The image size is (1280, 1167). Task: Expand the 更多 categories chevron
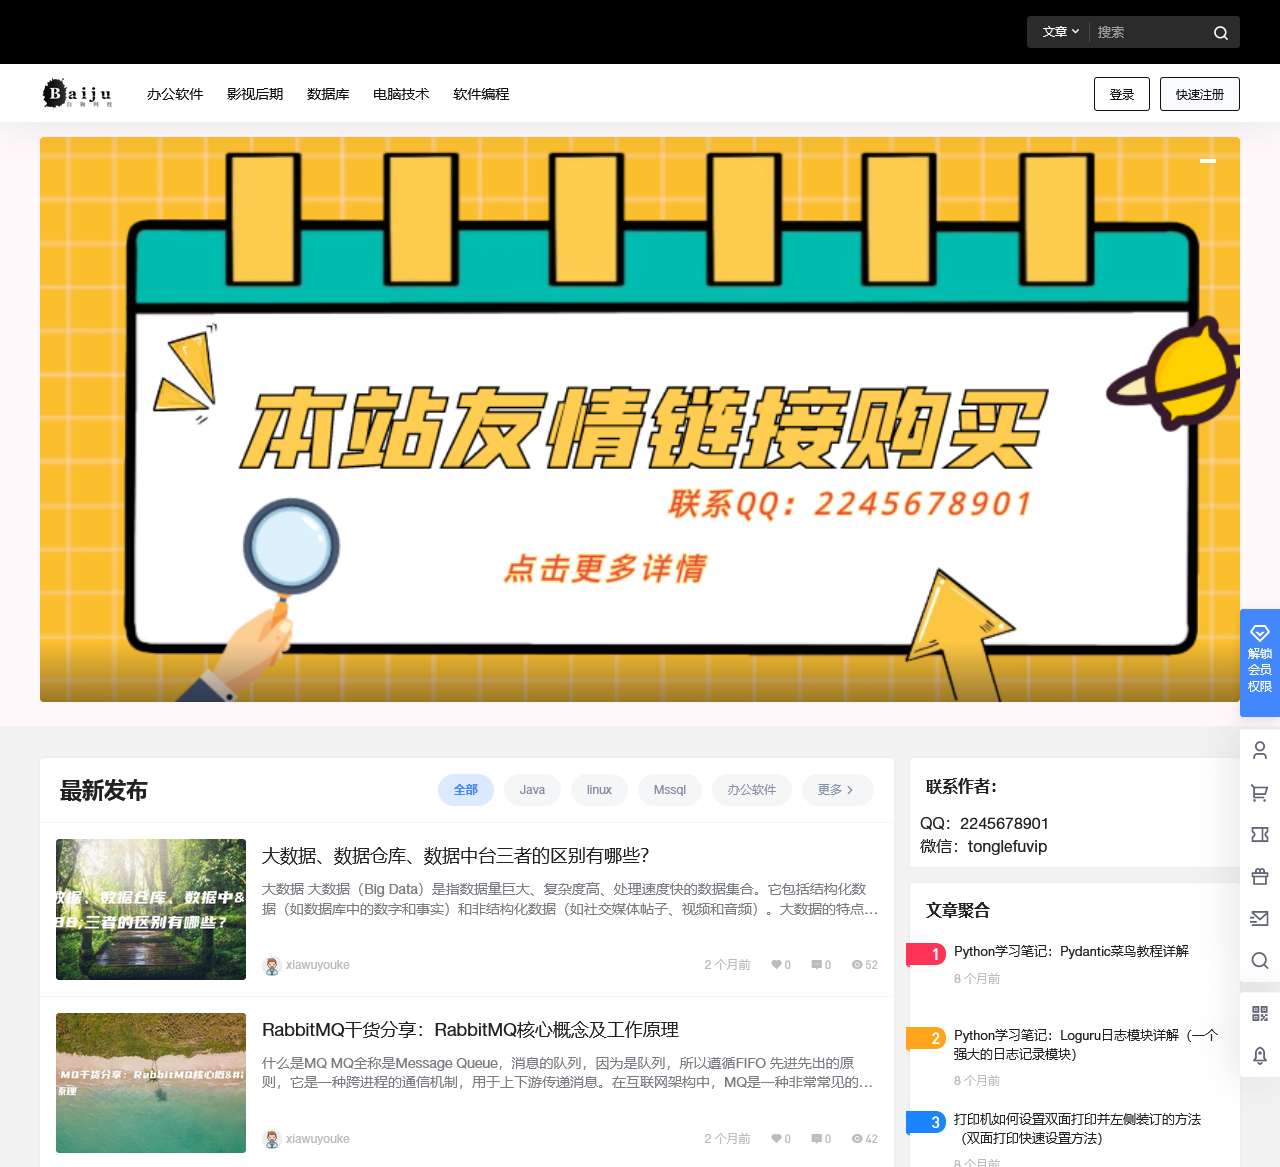point(837,790)
